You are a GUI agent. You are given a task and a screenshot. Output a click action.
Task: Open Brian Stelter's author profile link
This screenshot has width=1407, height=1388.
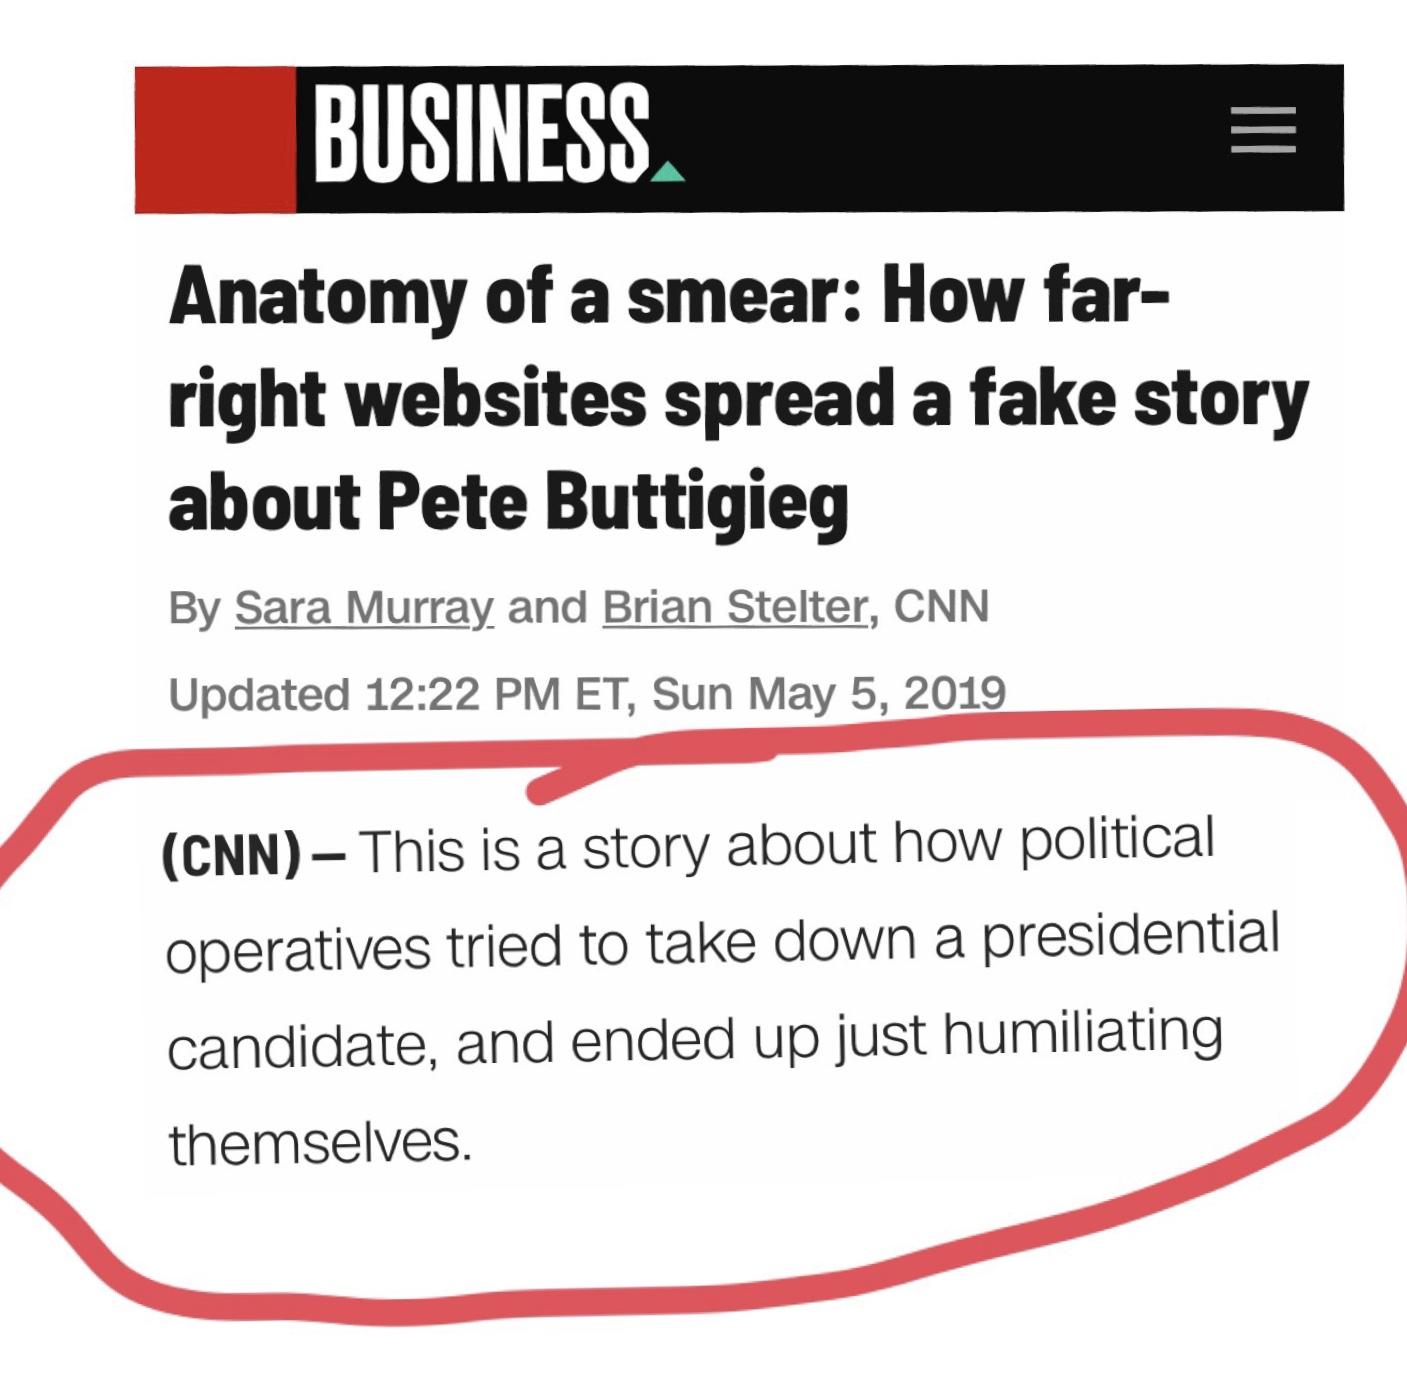coord(734,607)
